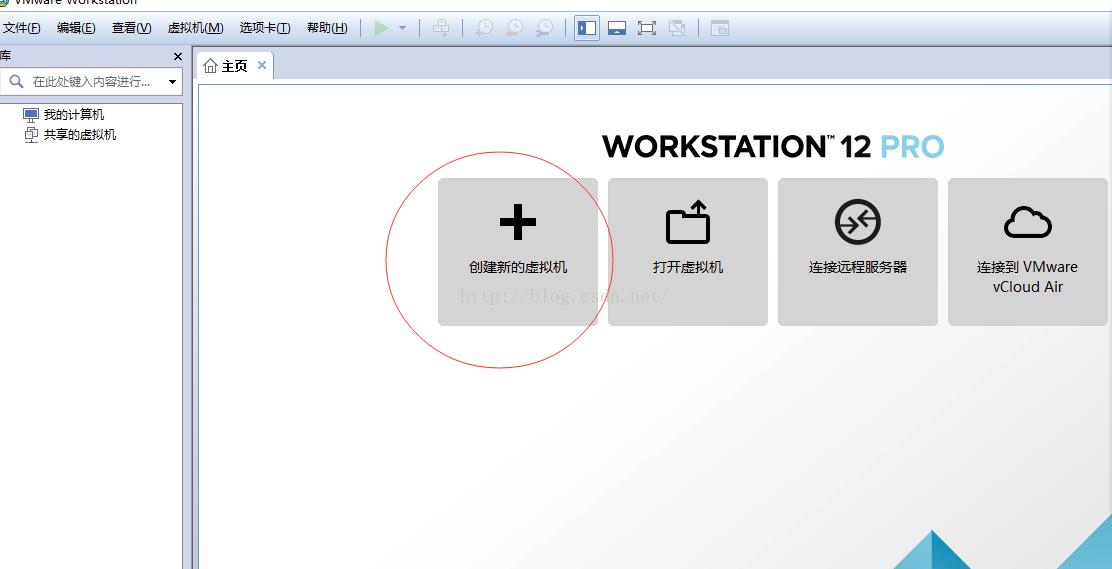The height and width of the screenshot is (569, 1112).
Task: Click the magnifier icon in library search
Action: coord(16,82)
